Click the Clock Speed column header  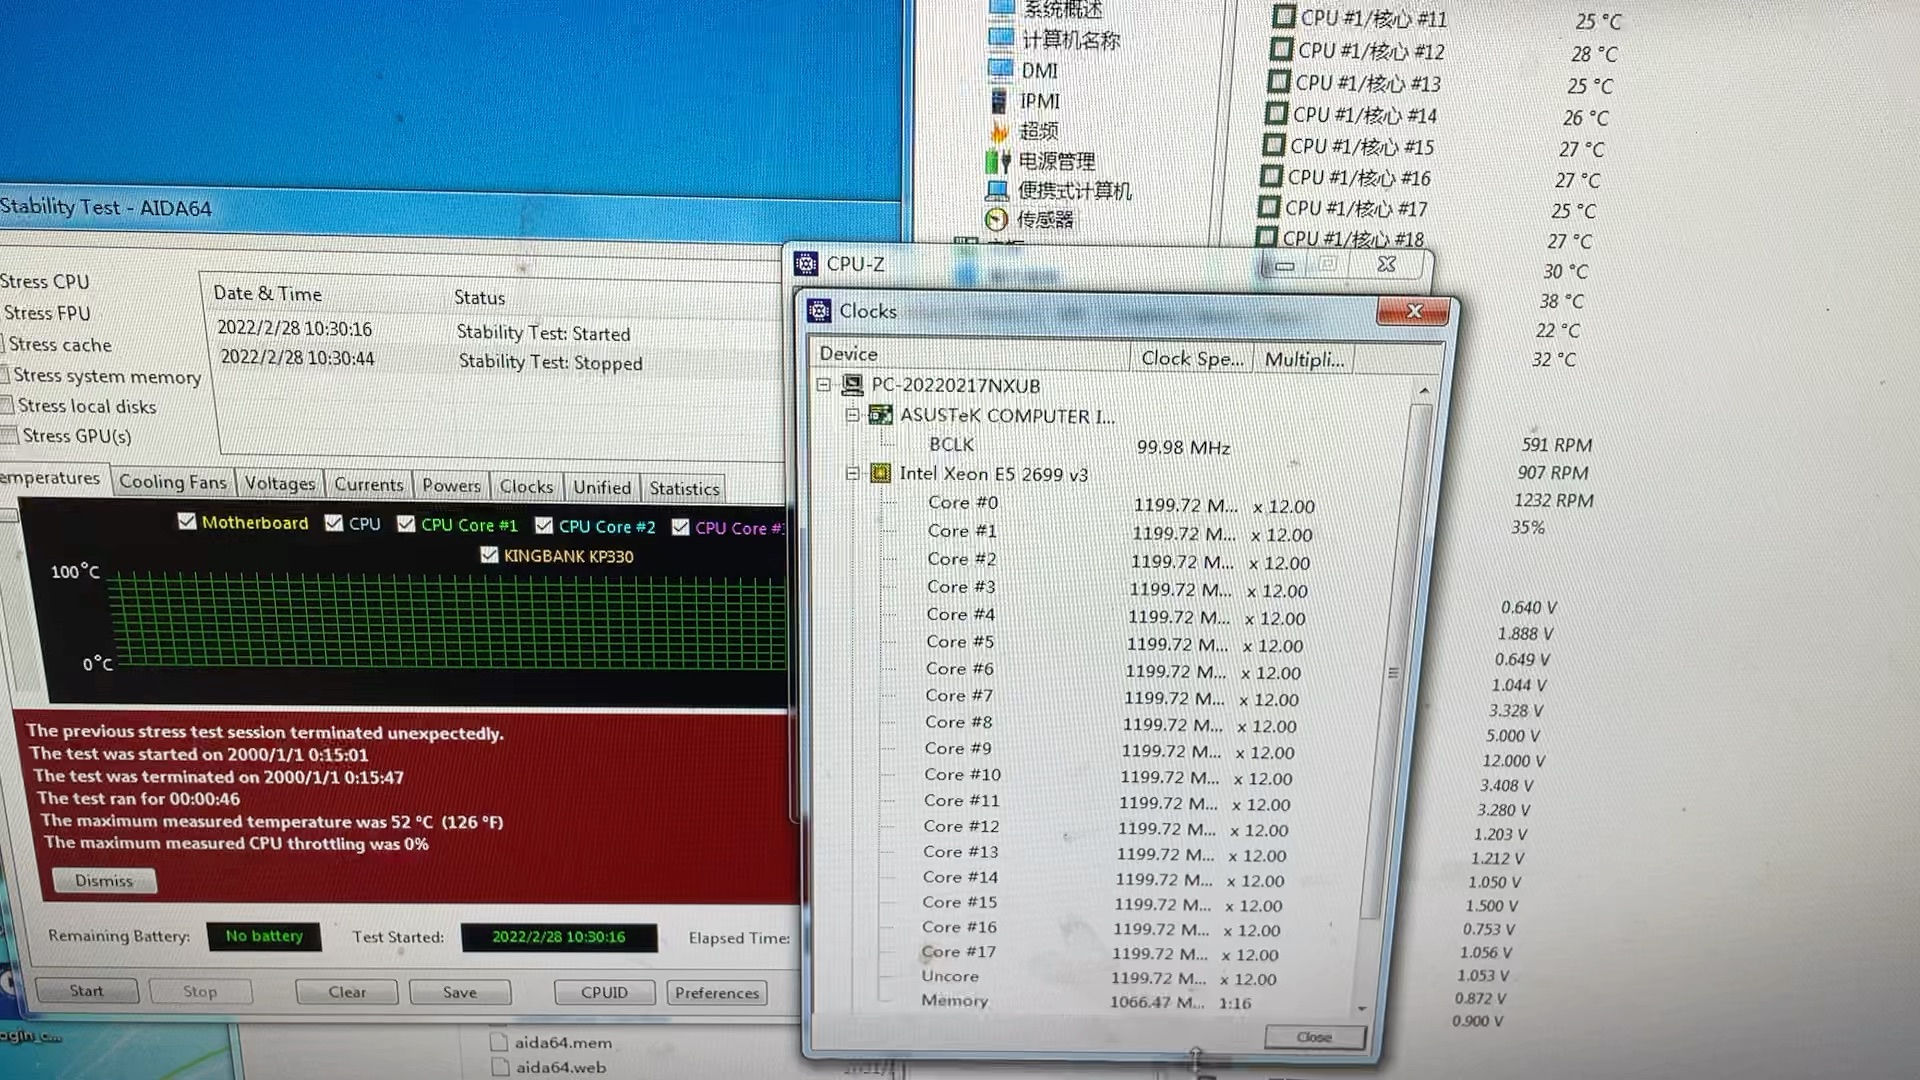(x=1192, y=358)
